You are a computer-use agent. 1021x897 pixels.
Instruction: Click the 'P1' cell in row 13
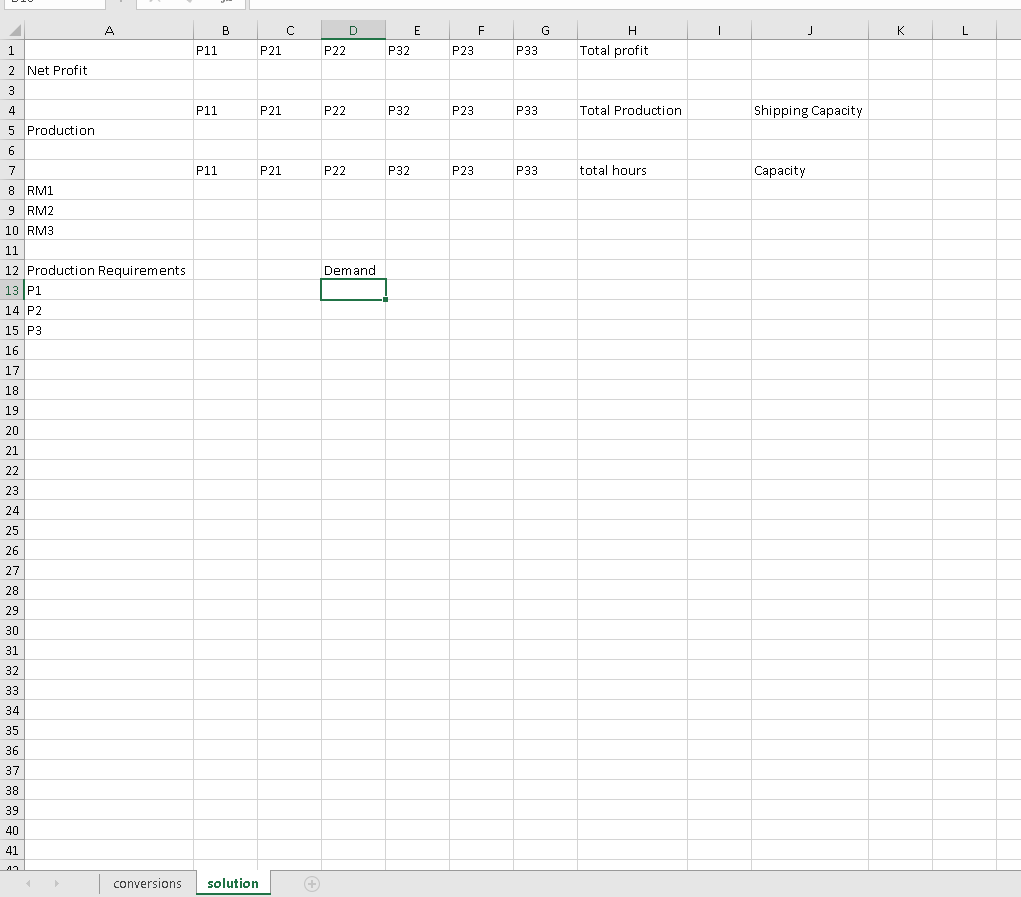[109, 290]
